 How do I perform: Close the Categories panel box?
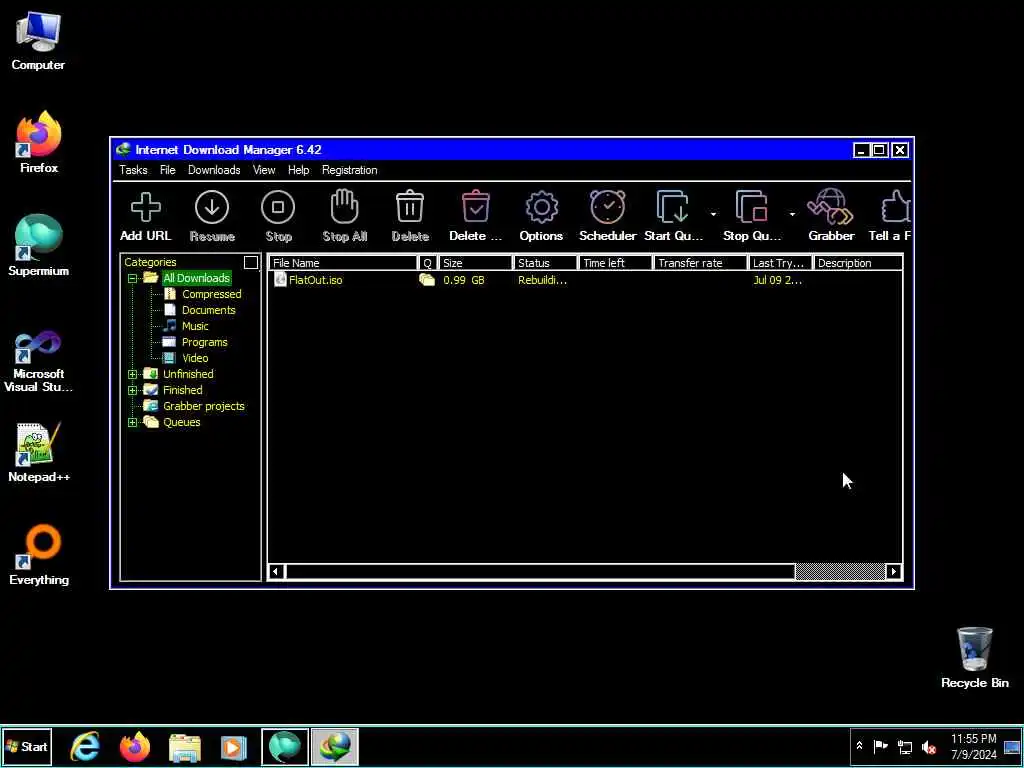click(x=251, y=263)
